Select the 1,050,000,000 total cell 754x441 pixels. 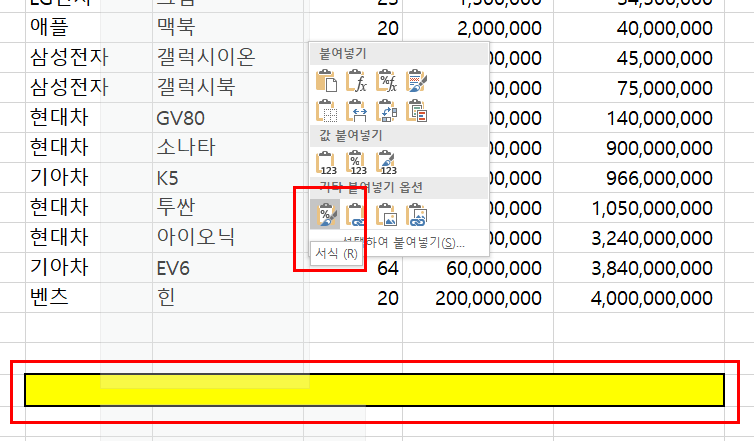point(639,207)
